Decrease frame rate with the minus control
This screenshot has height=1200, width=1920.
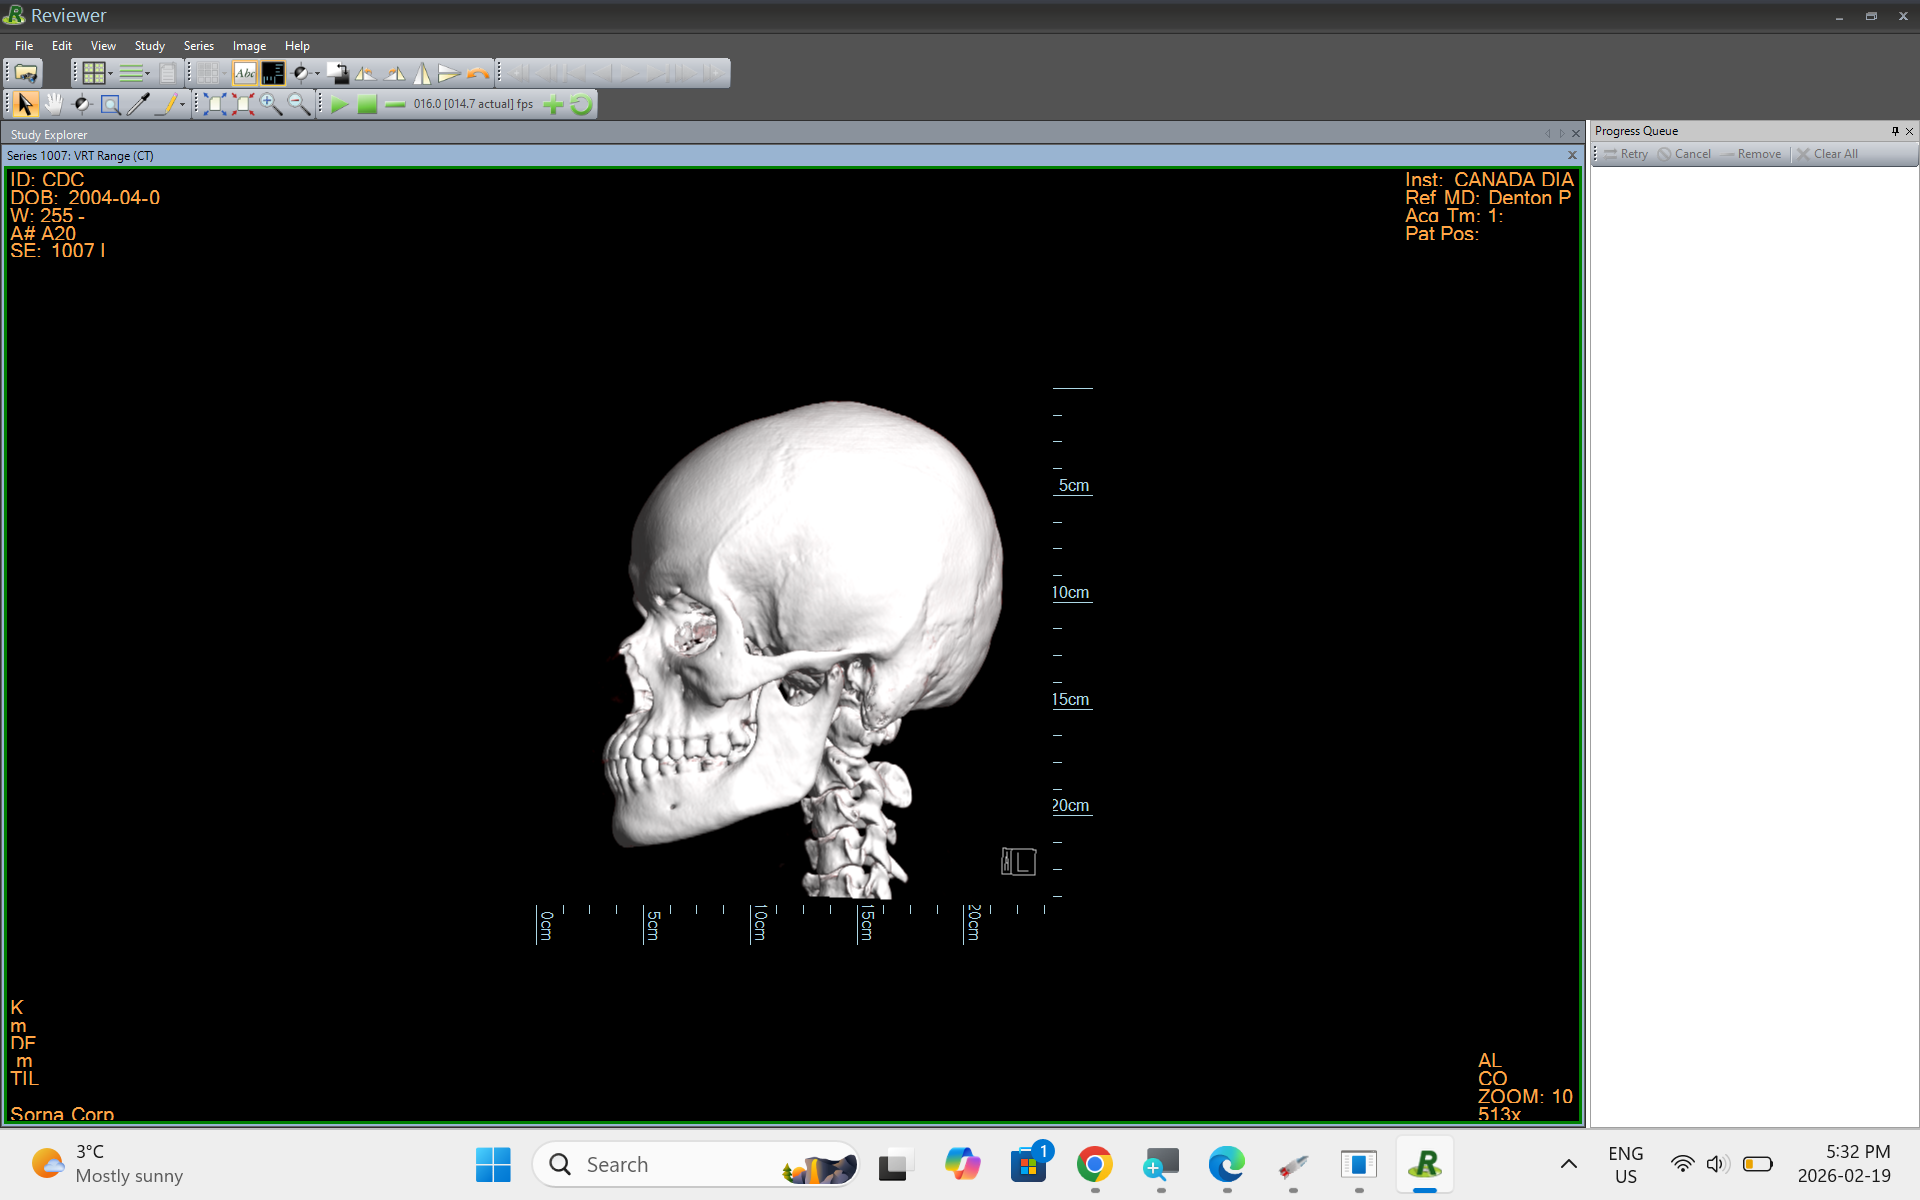[394, 104]
